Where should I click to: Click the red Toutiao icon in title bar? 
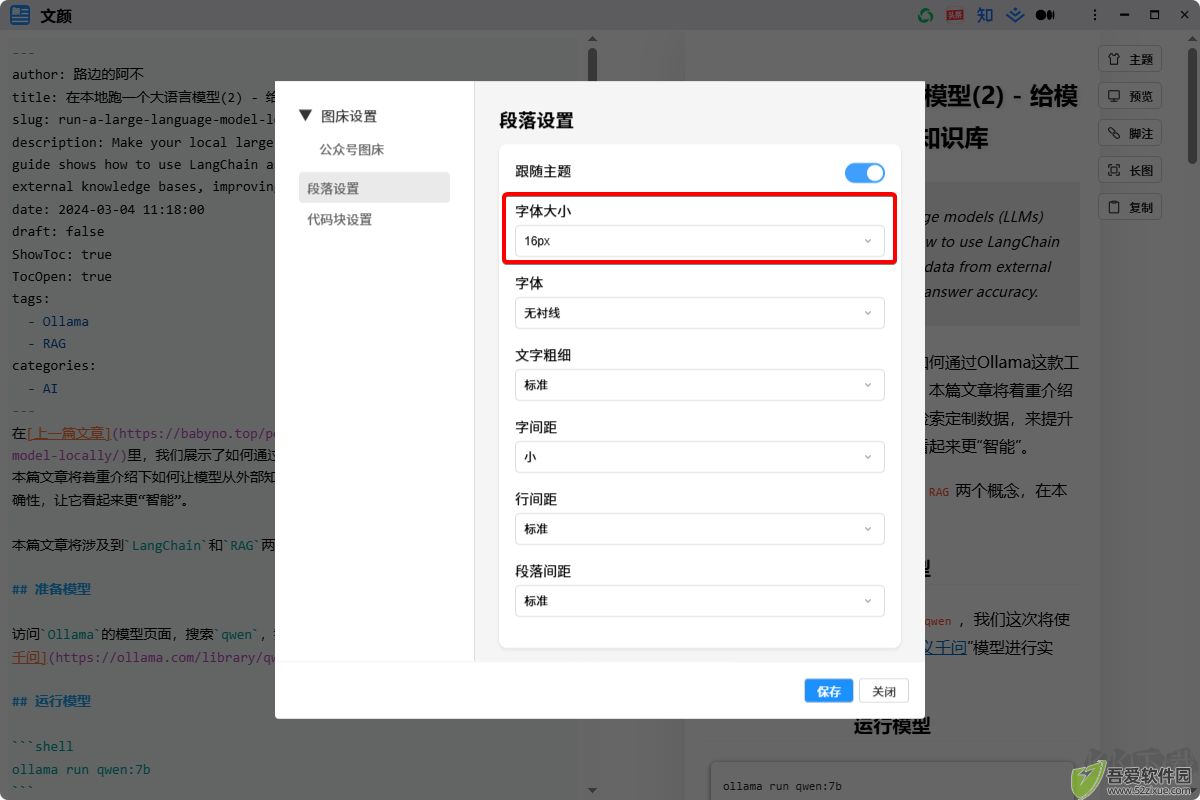pyautogui.click(x=955, y=15)
